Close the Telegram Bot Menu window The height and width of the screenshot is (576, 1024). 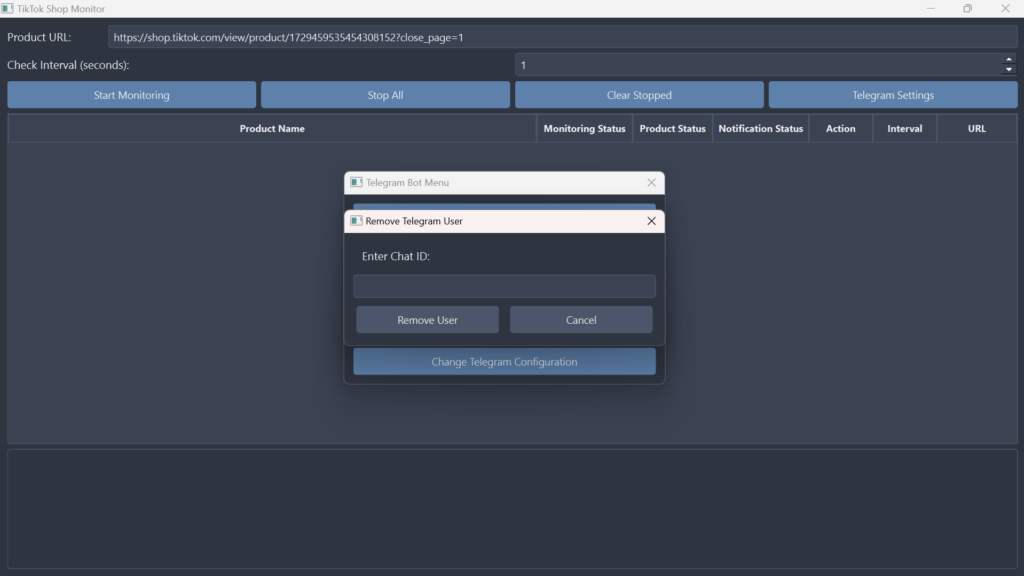click(651, 183)
